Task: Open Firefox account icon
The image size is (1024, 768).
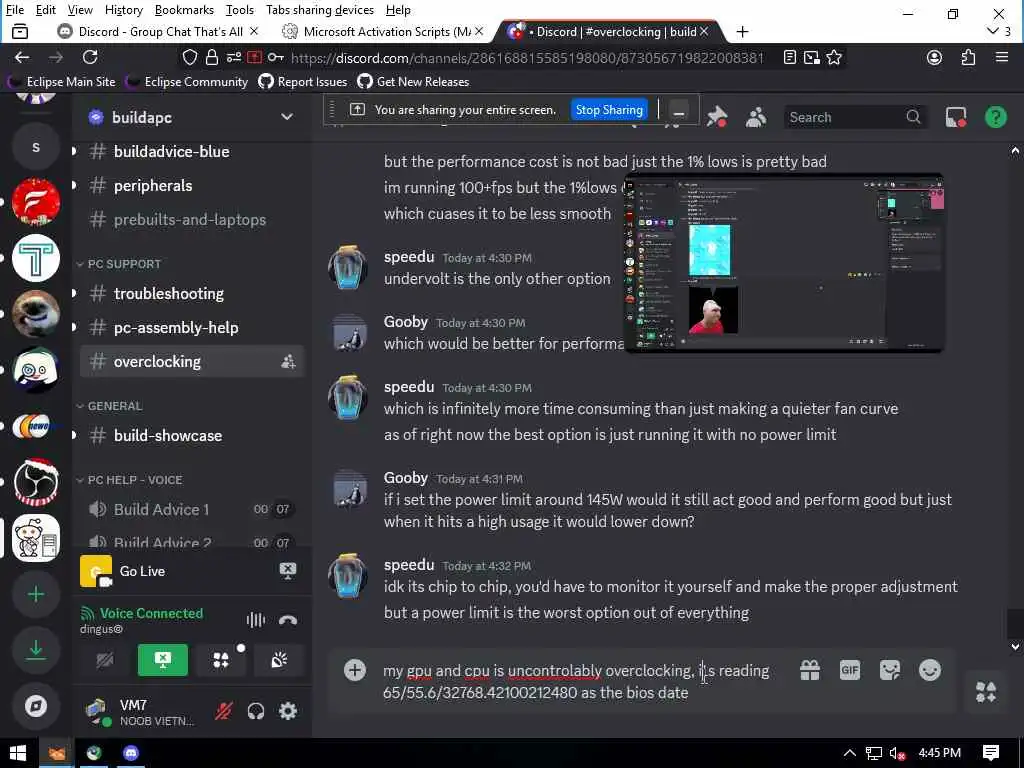Action: click(935, 57)
